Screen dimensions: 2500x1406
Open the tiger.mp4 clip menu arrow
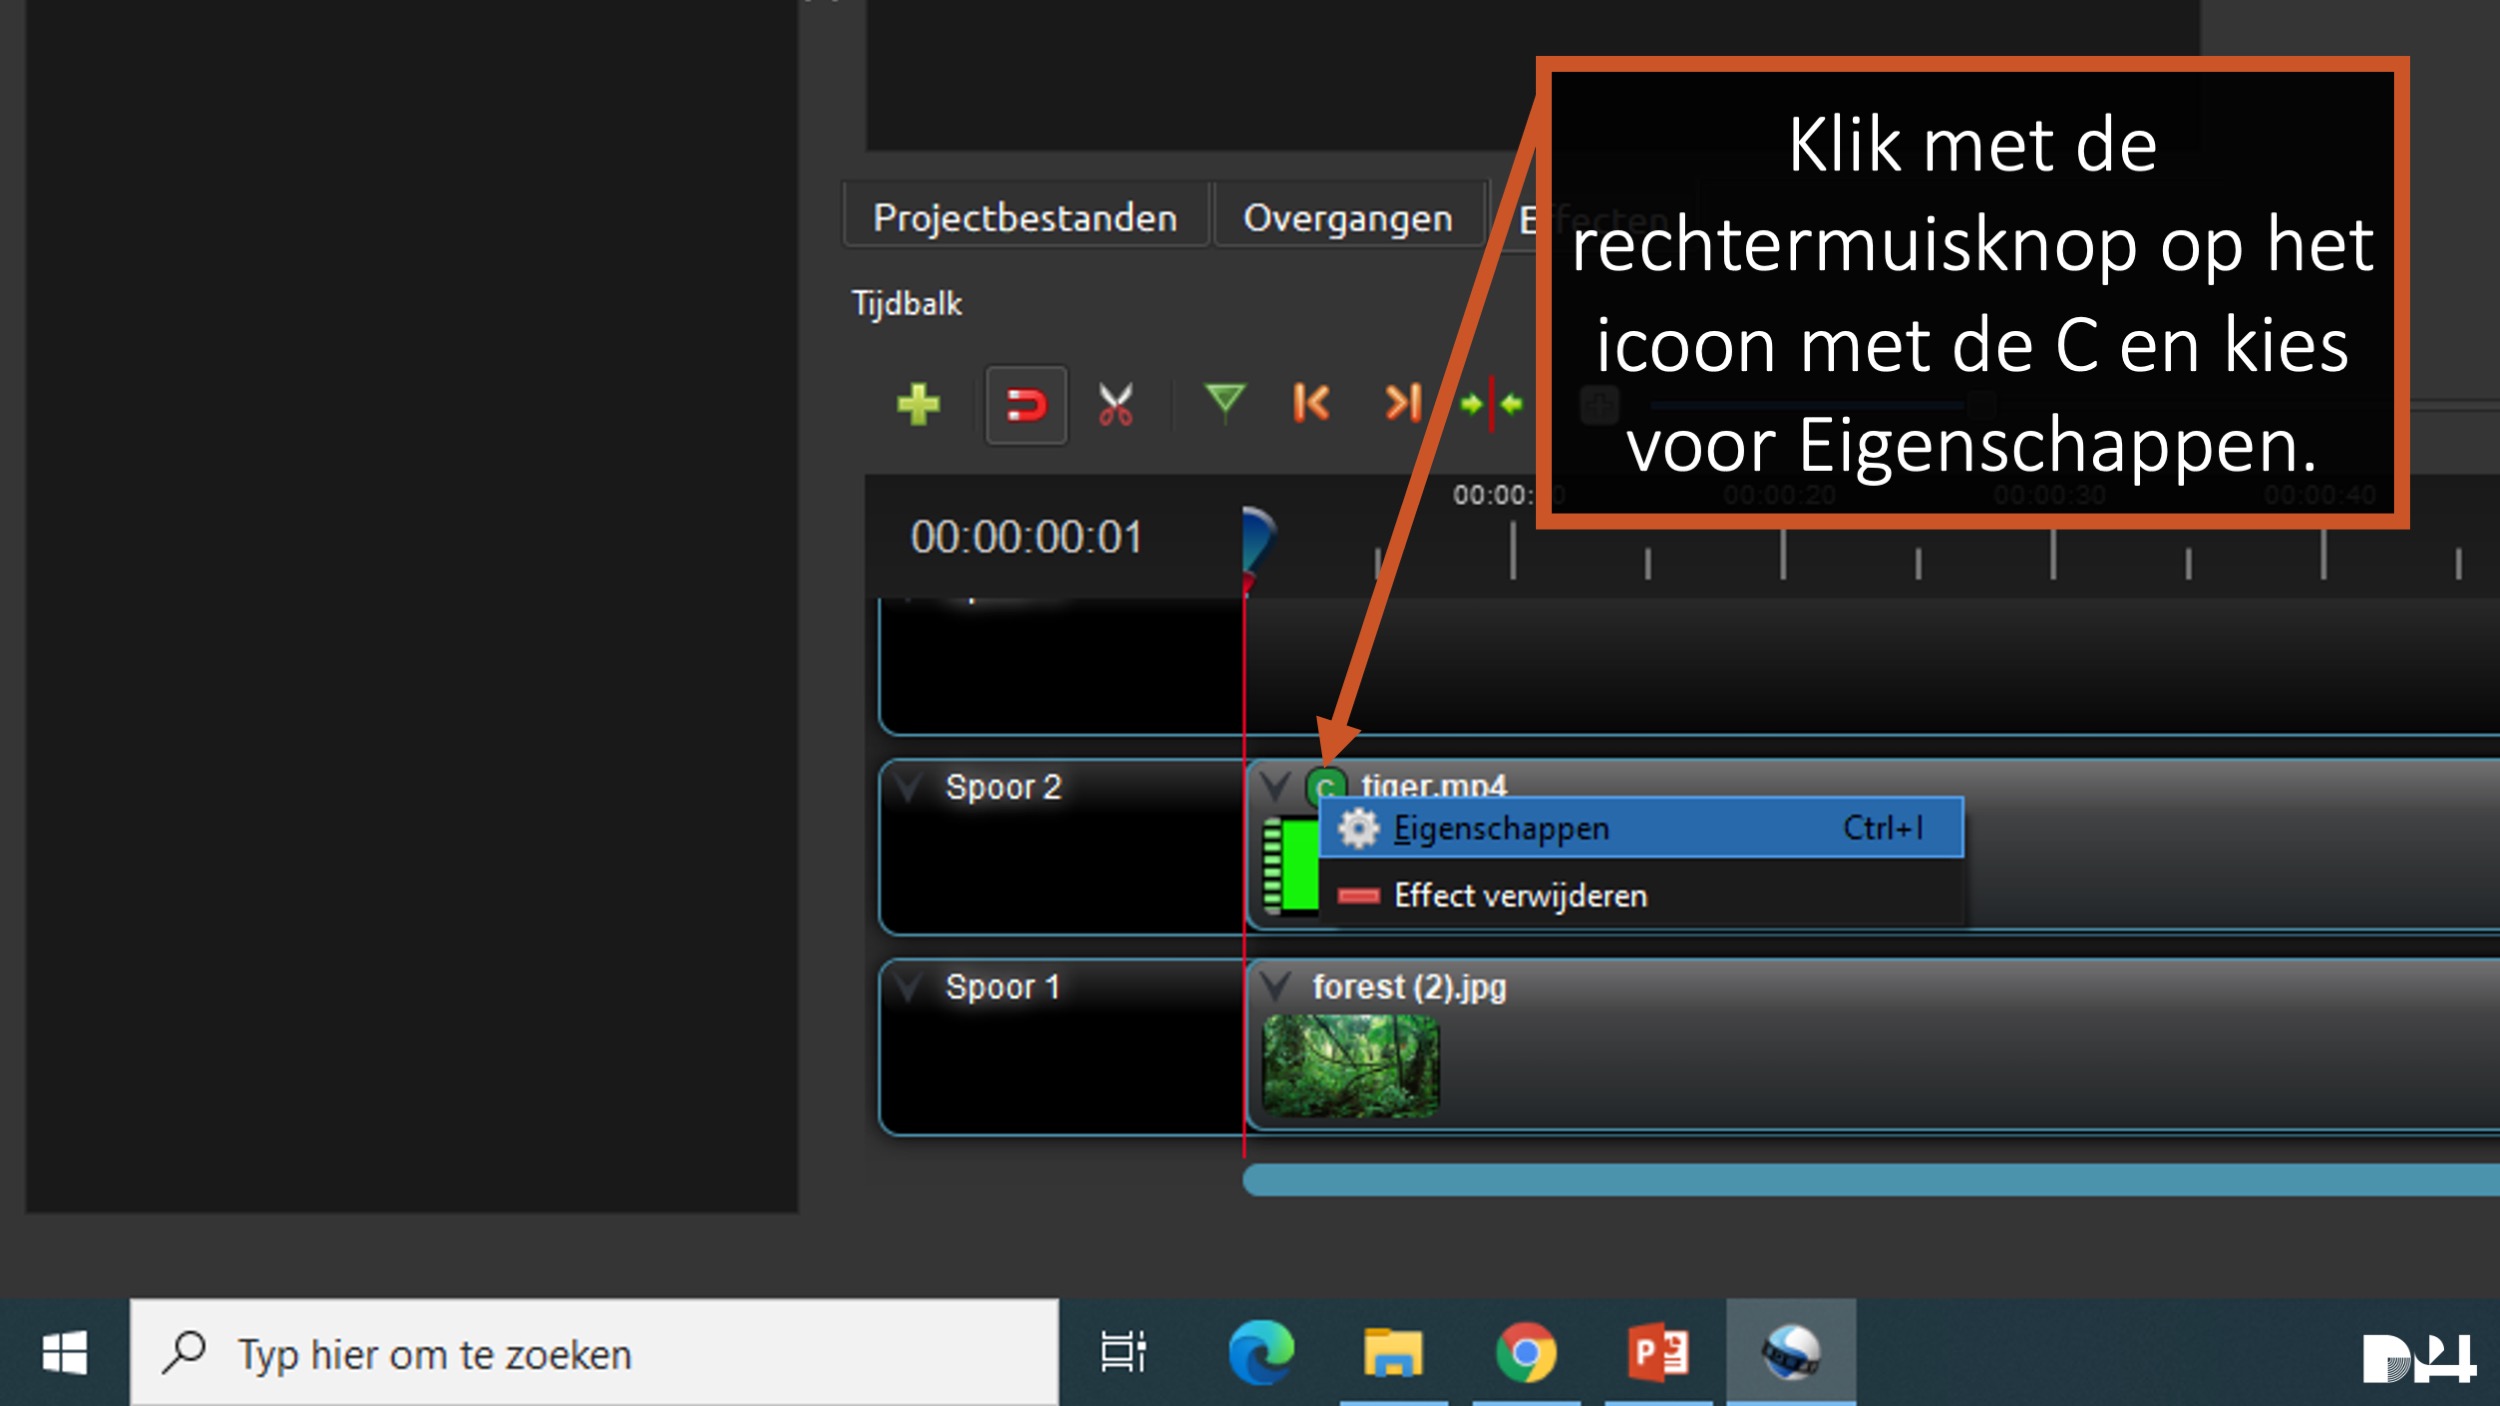point(1275,786)
